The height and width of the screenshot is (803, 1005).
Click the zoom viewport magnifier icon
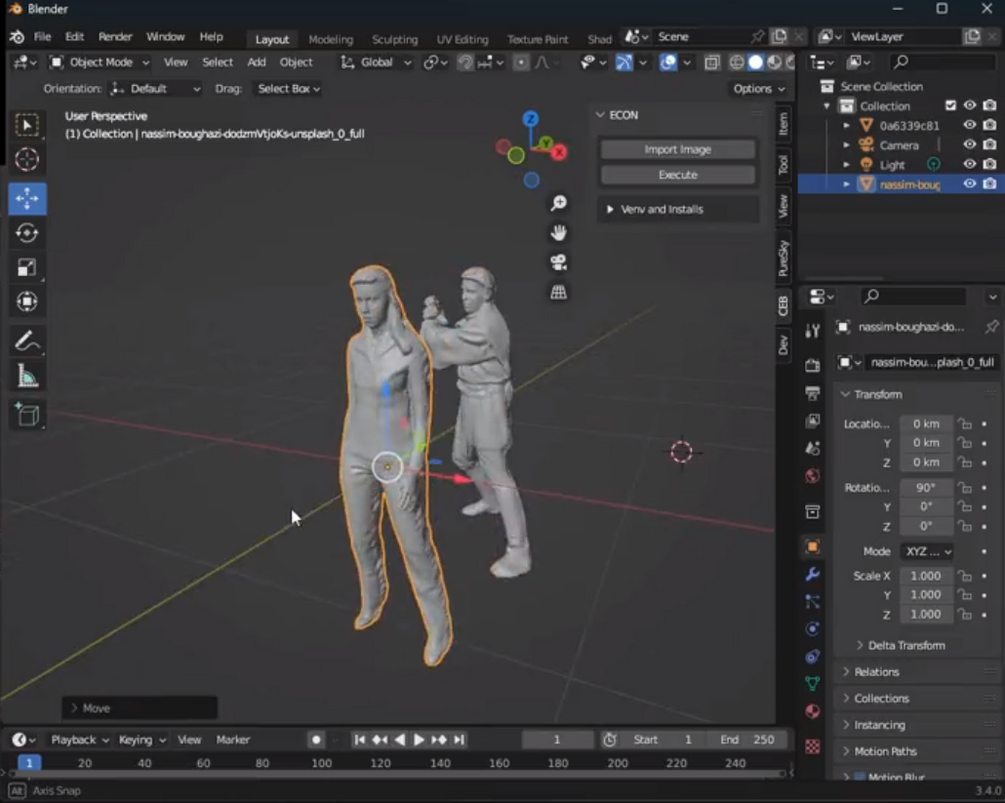click(558, 203)
